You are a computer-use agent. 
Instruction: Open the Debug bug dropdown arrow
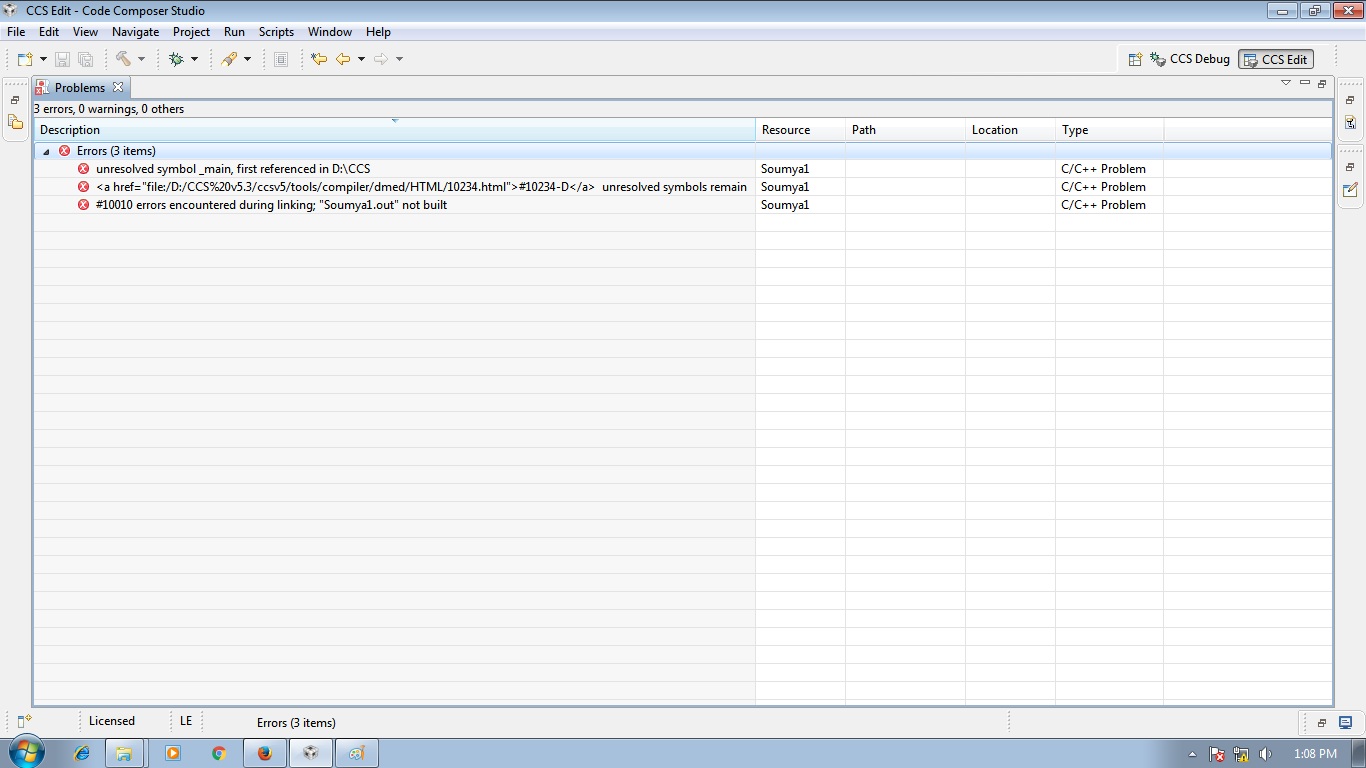[194, 59]
